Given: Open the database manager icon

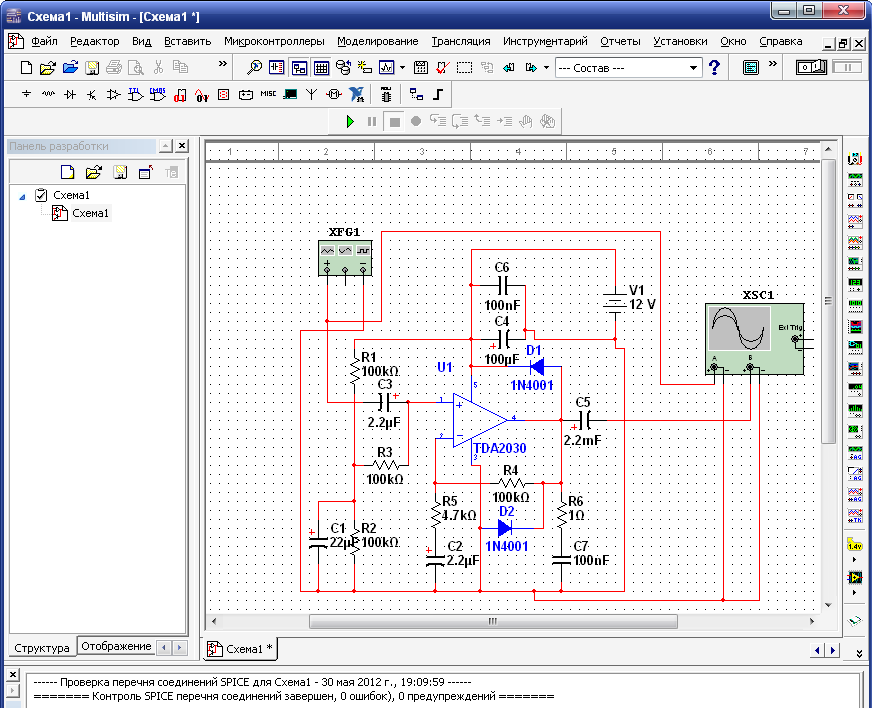Looking at the screenshot, I should (x=344, y=68).
